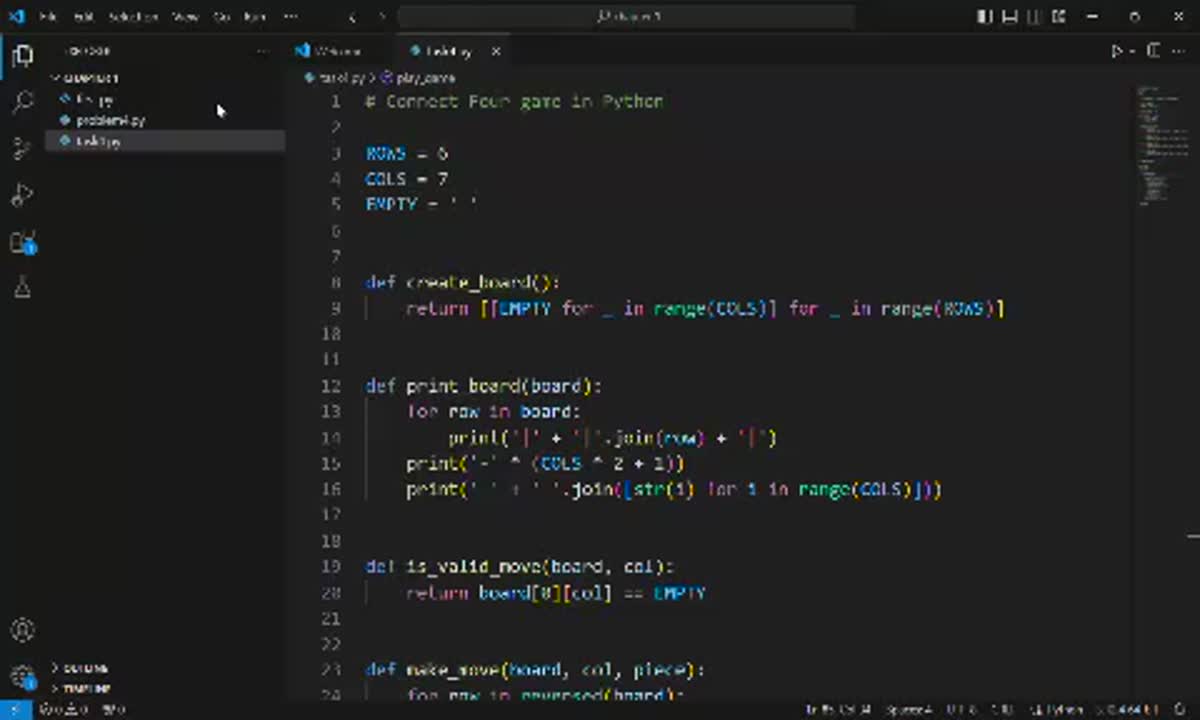Screen dimensions: 1200x720
Task: Open the Selection menu
Action: point(133,17)
